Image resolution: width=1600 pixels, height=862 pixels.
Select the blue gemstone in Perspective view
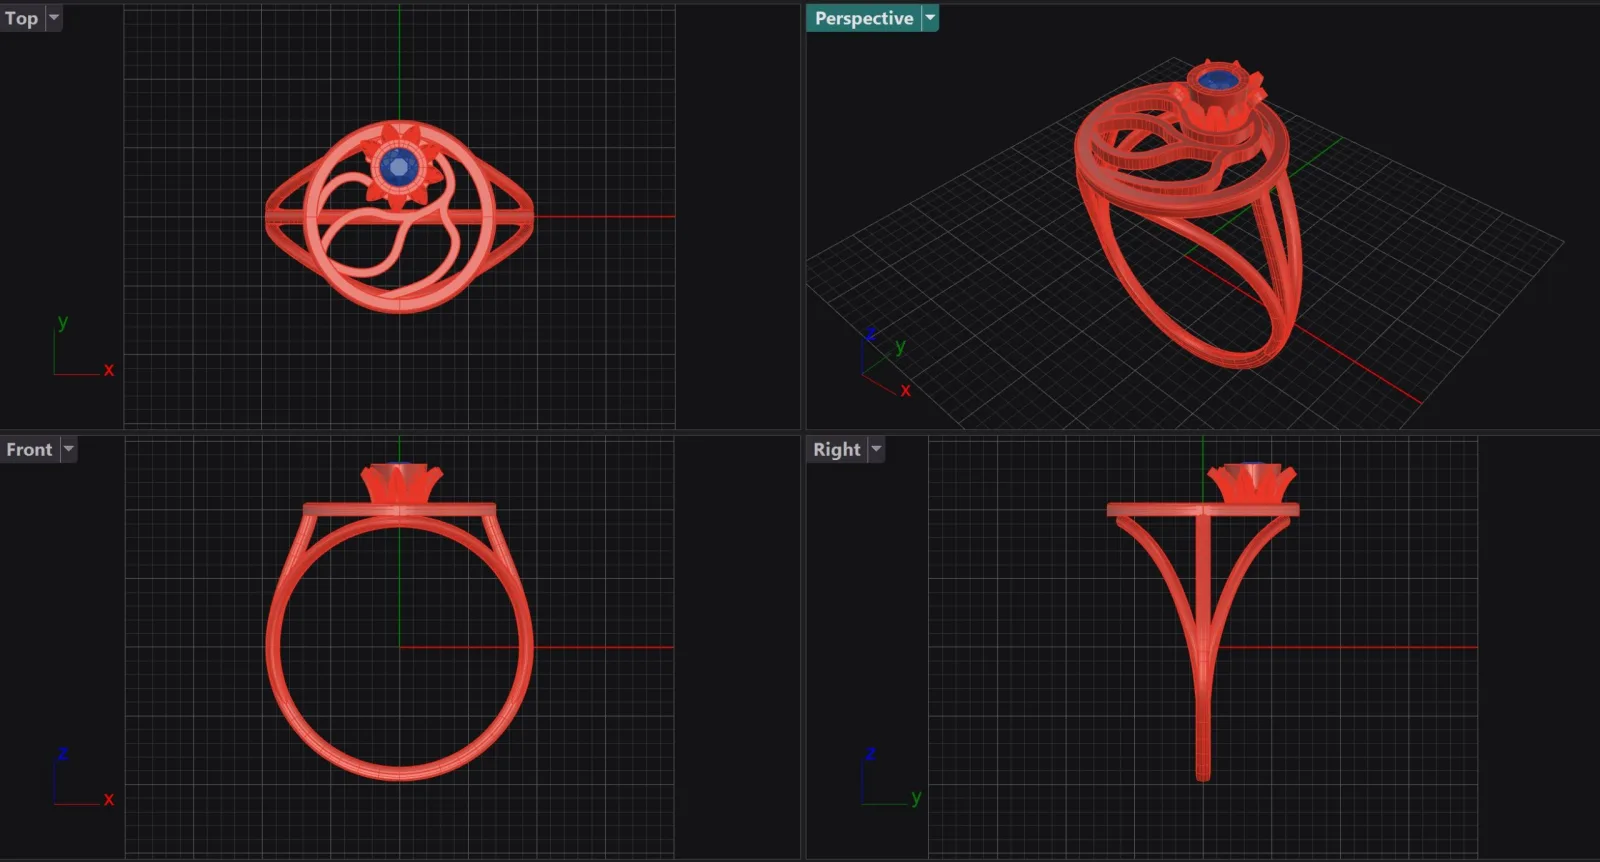click(1216, 79)
